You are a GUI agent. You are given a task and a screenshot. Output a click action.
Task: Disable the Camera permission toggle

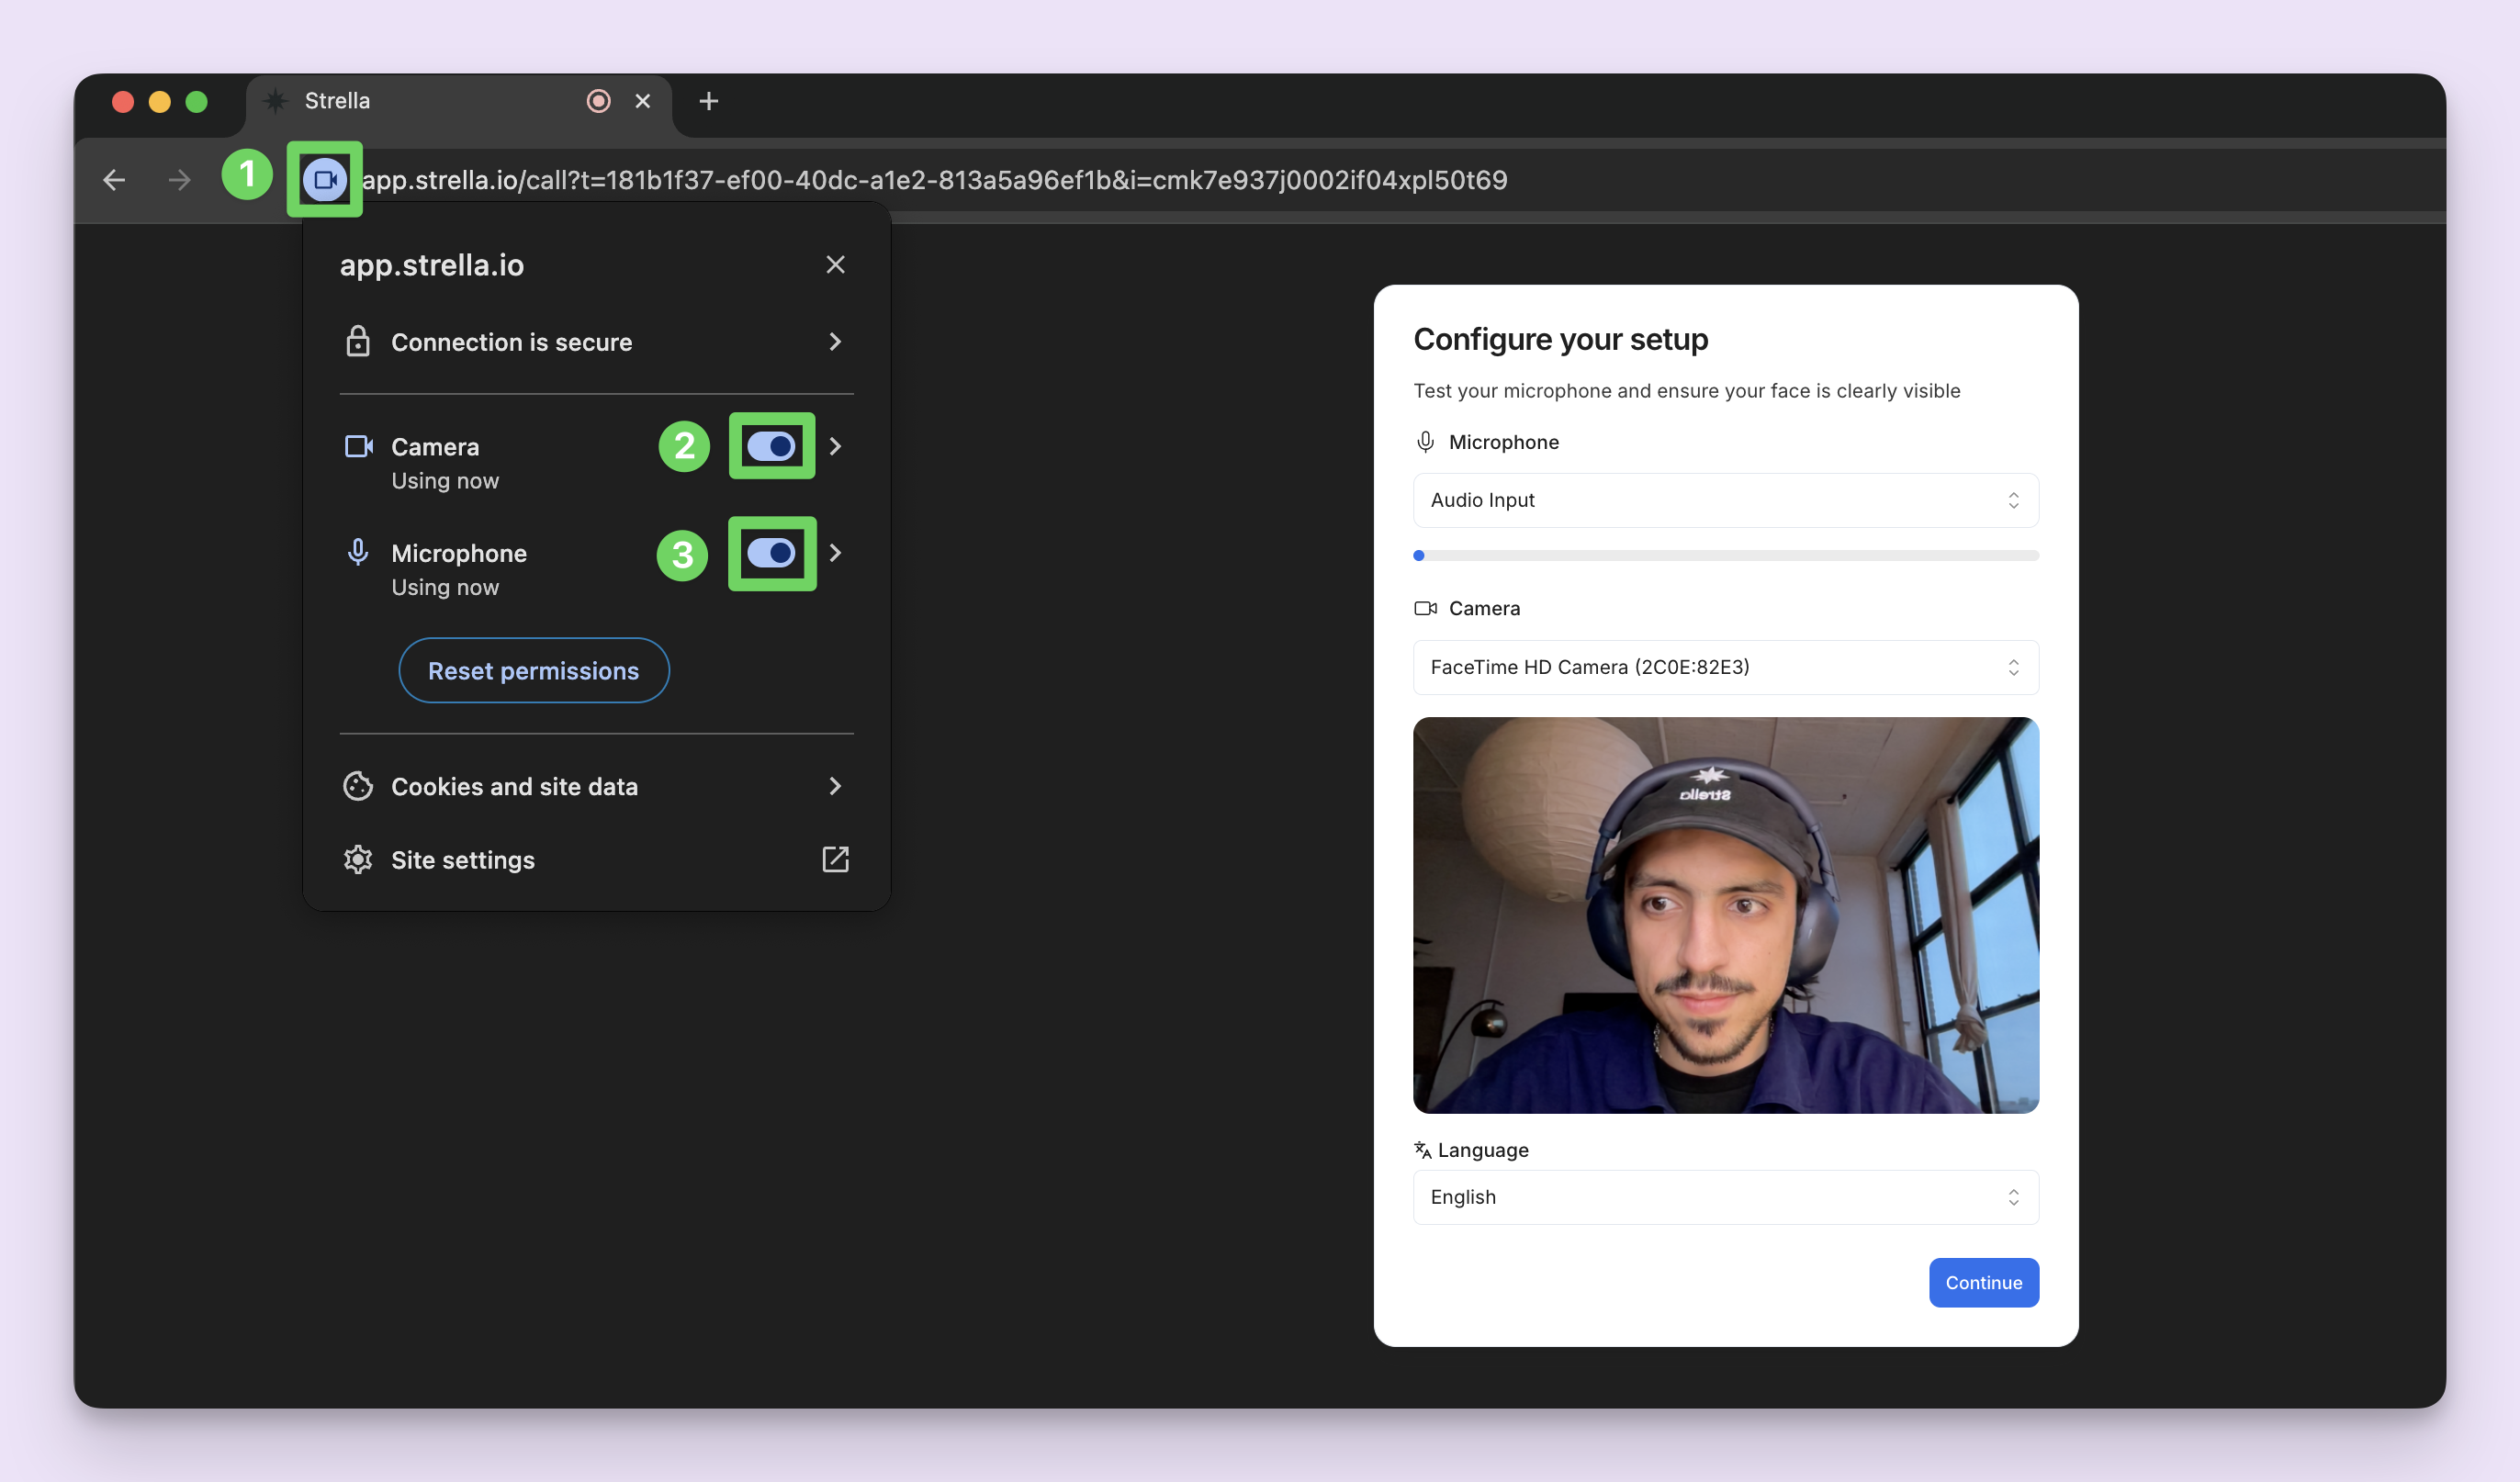click(x=771, y=446)
